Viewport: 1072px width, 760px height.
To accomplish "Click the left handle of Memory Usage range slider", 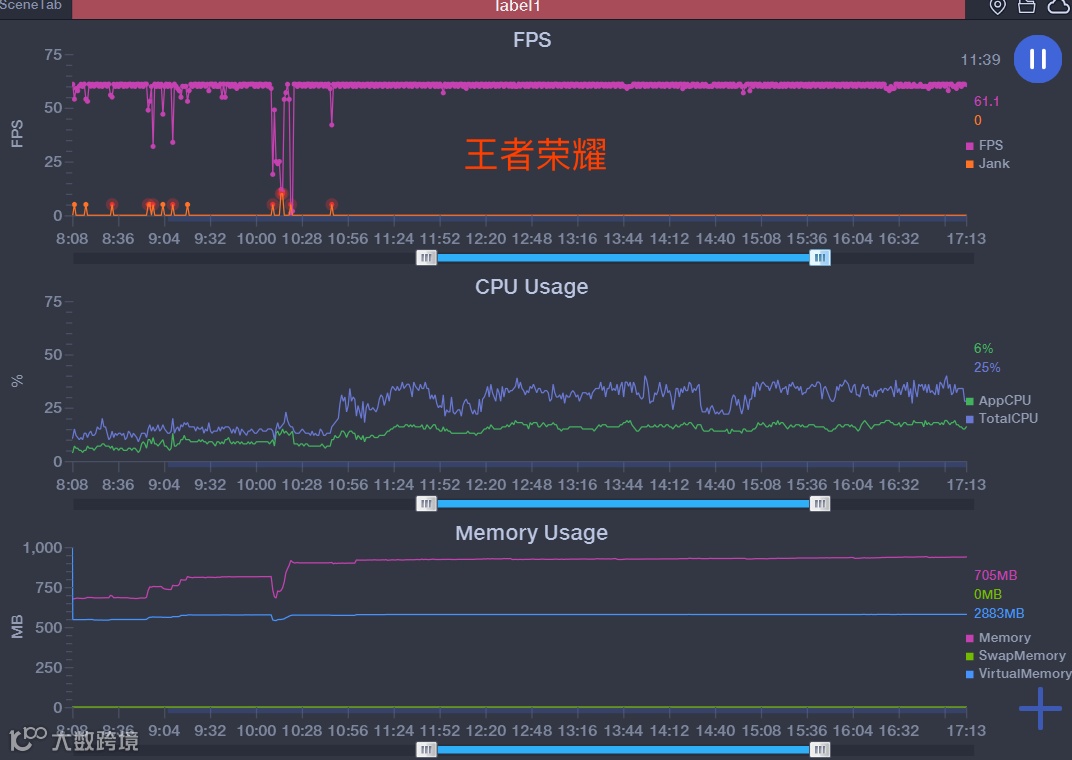I will (x=426, y=750).
